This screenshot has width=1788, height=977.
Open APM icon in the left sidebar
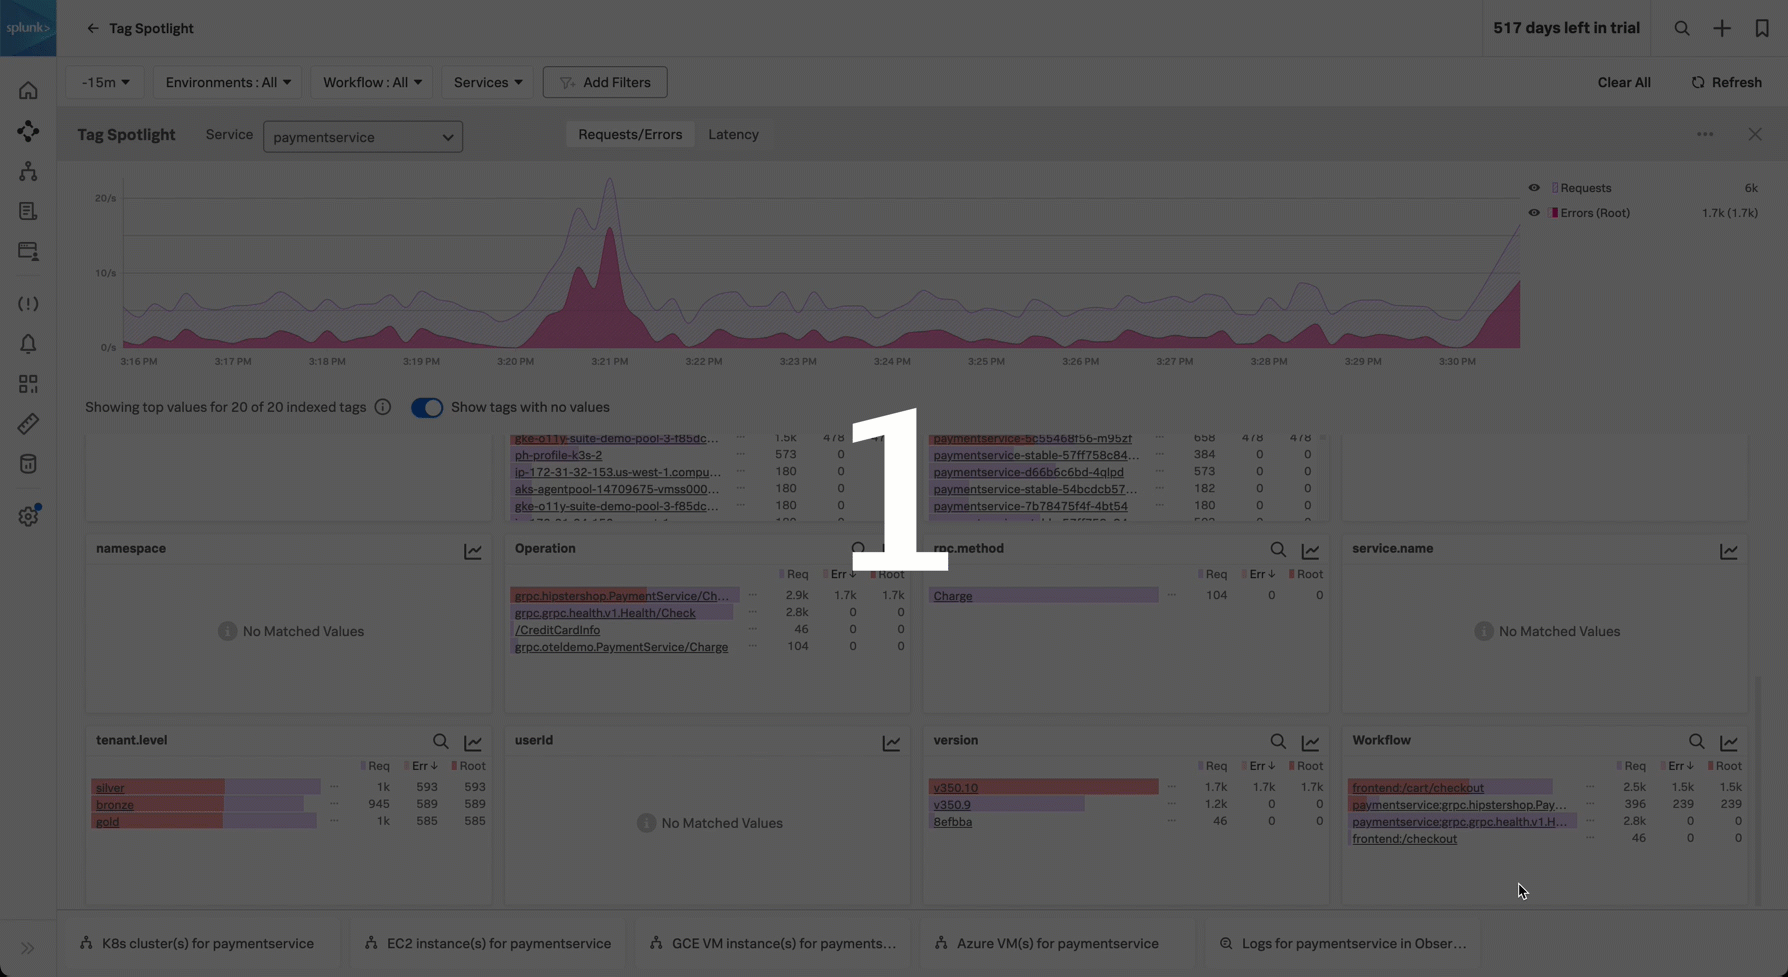point(28,131)
